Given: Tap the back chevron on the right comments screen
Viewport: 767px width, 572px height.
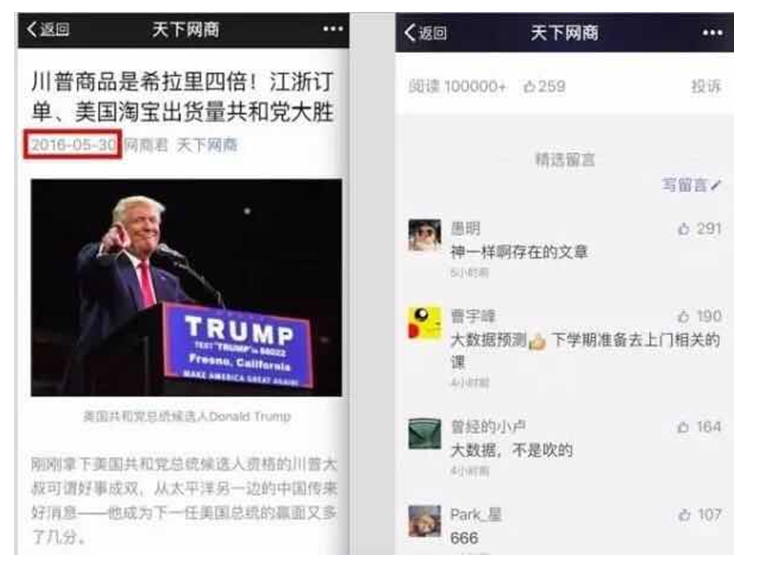Looking at the screenshot, I should (410, 33).
